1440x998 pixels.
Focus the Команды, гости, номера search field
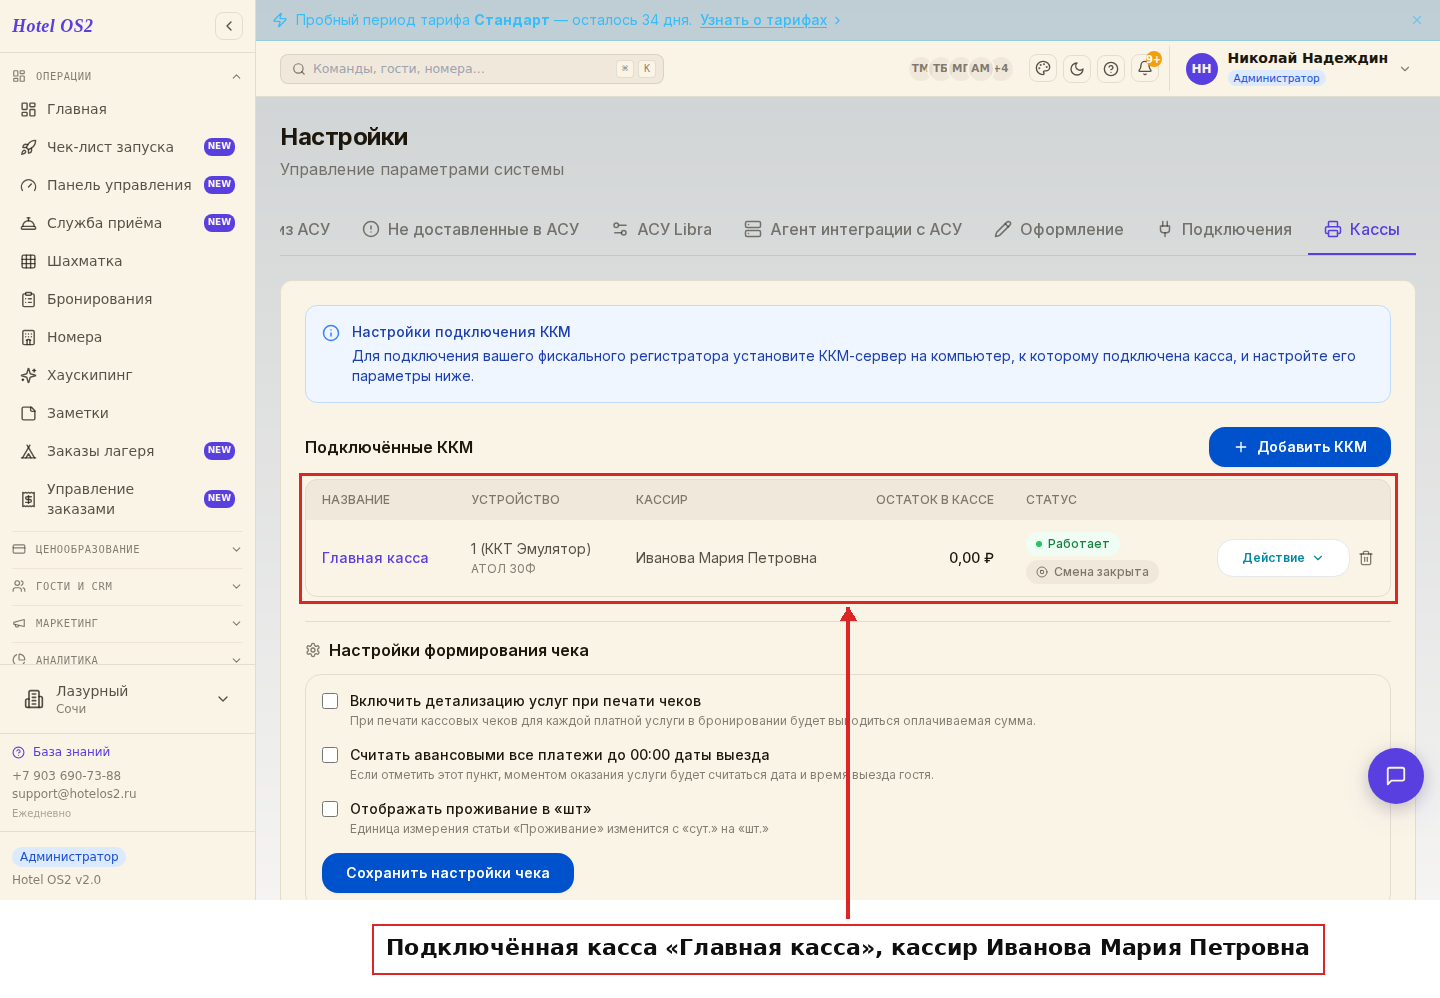coord(472,69)
